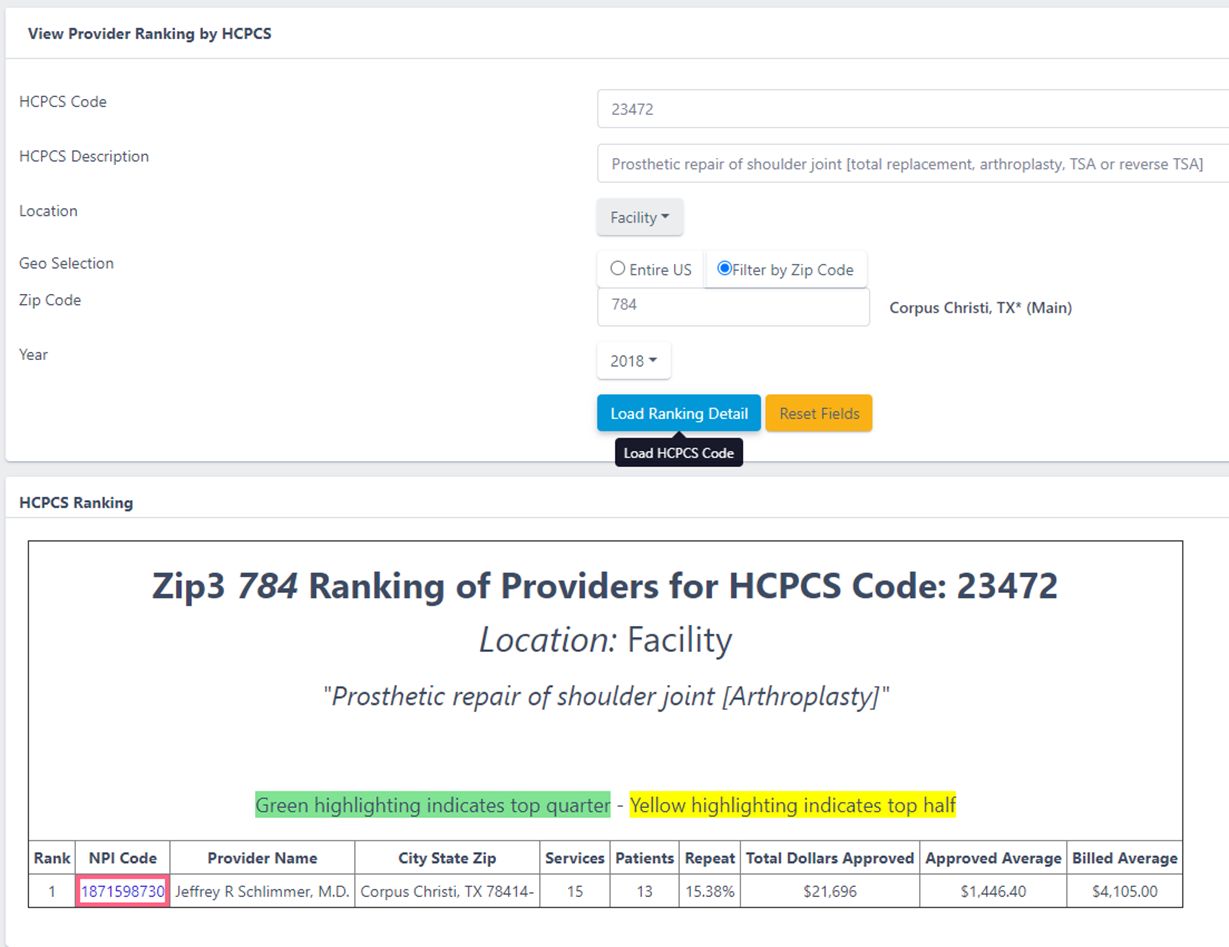Click the Billed Average column header

point(1125,858)
